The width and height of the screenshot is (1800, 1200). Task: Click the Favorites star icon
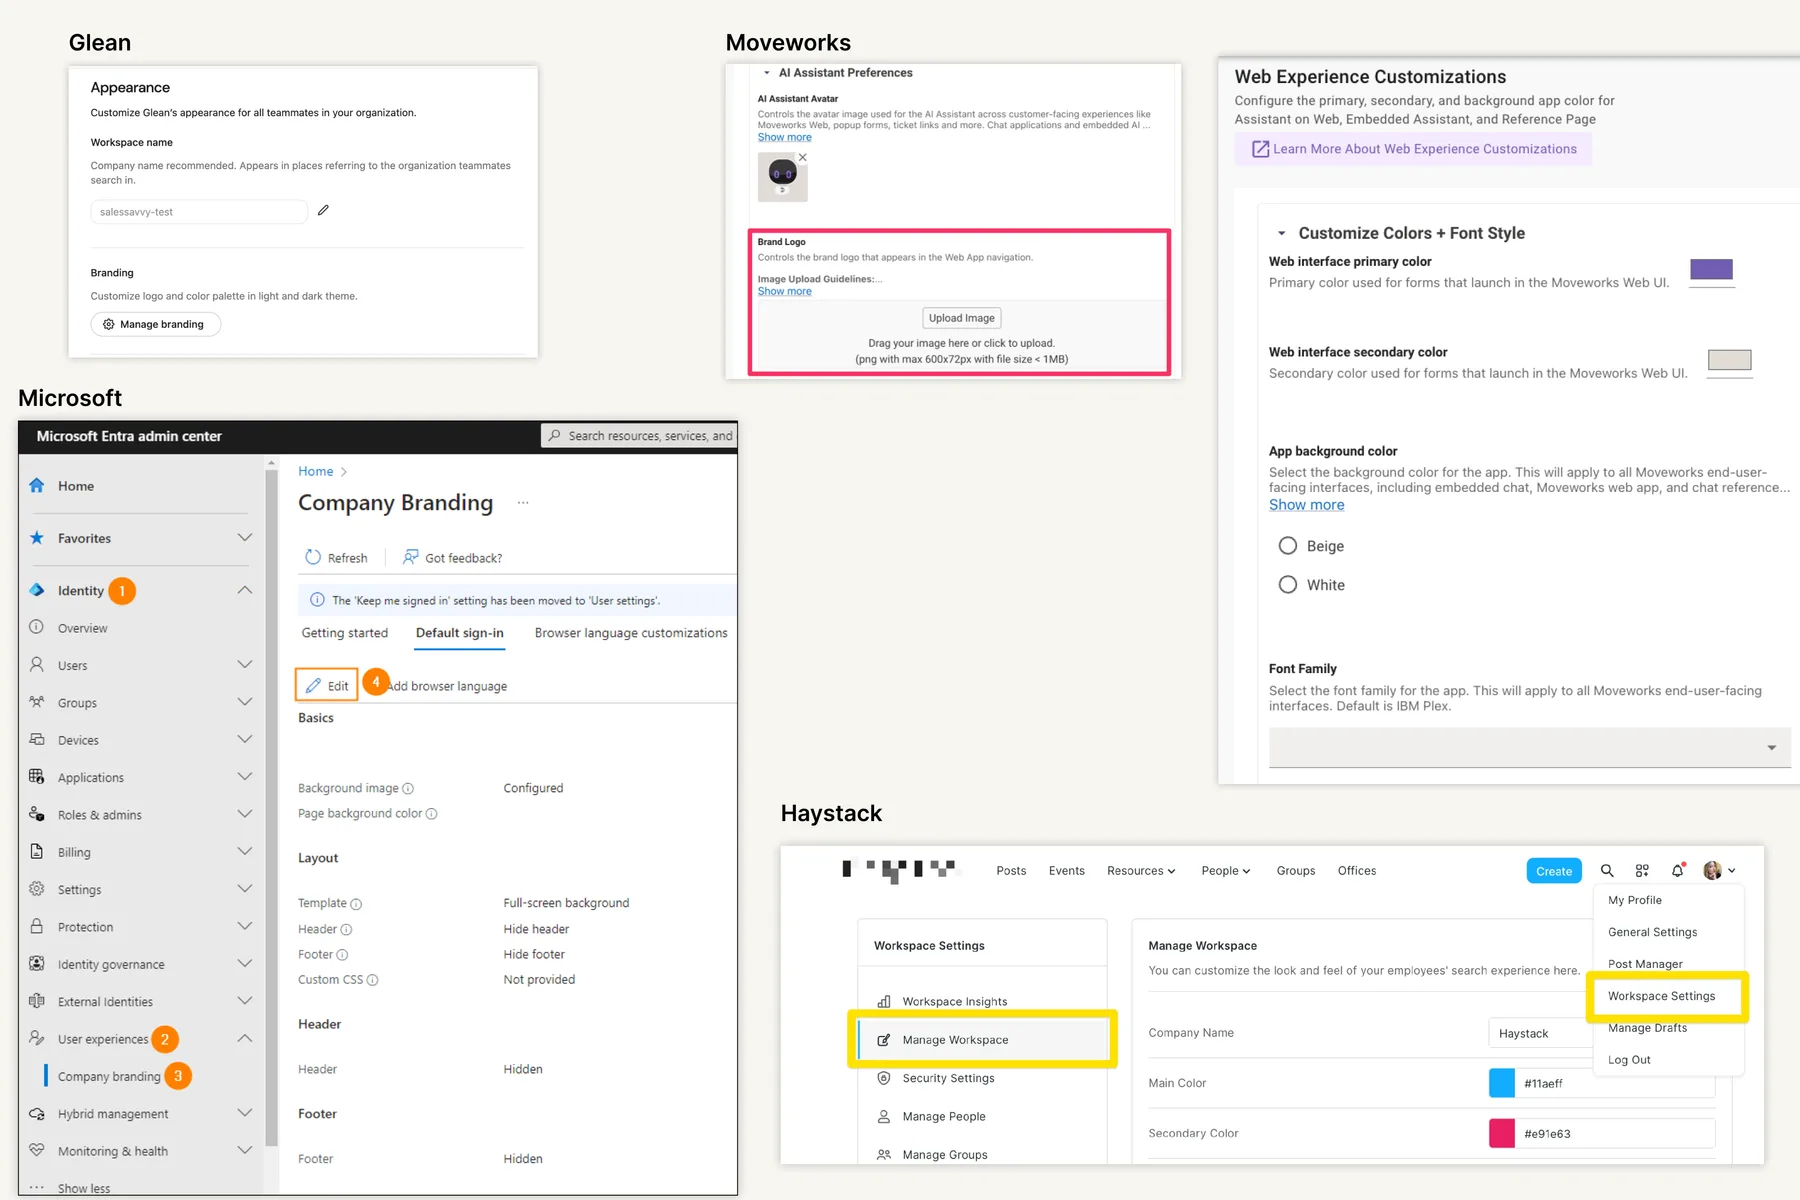coord(37,537)
